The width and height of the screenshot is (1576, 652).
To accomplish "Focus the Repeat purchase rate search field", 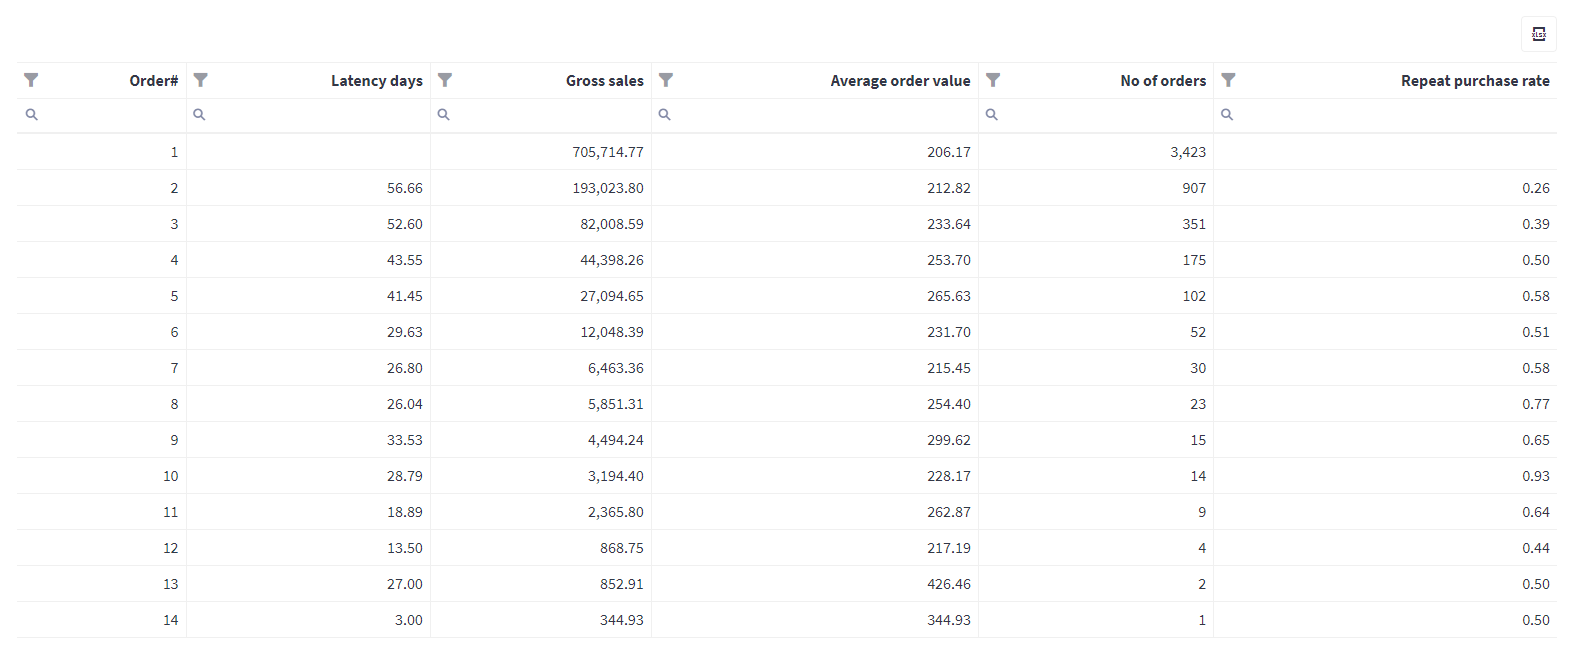I will pos(1394,115).
